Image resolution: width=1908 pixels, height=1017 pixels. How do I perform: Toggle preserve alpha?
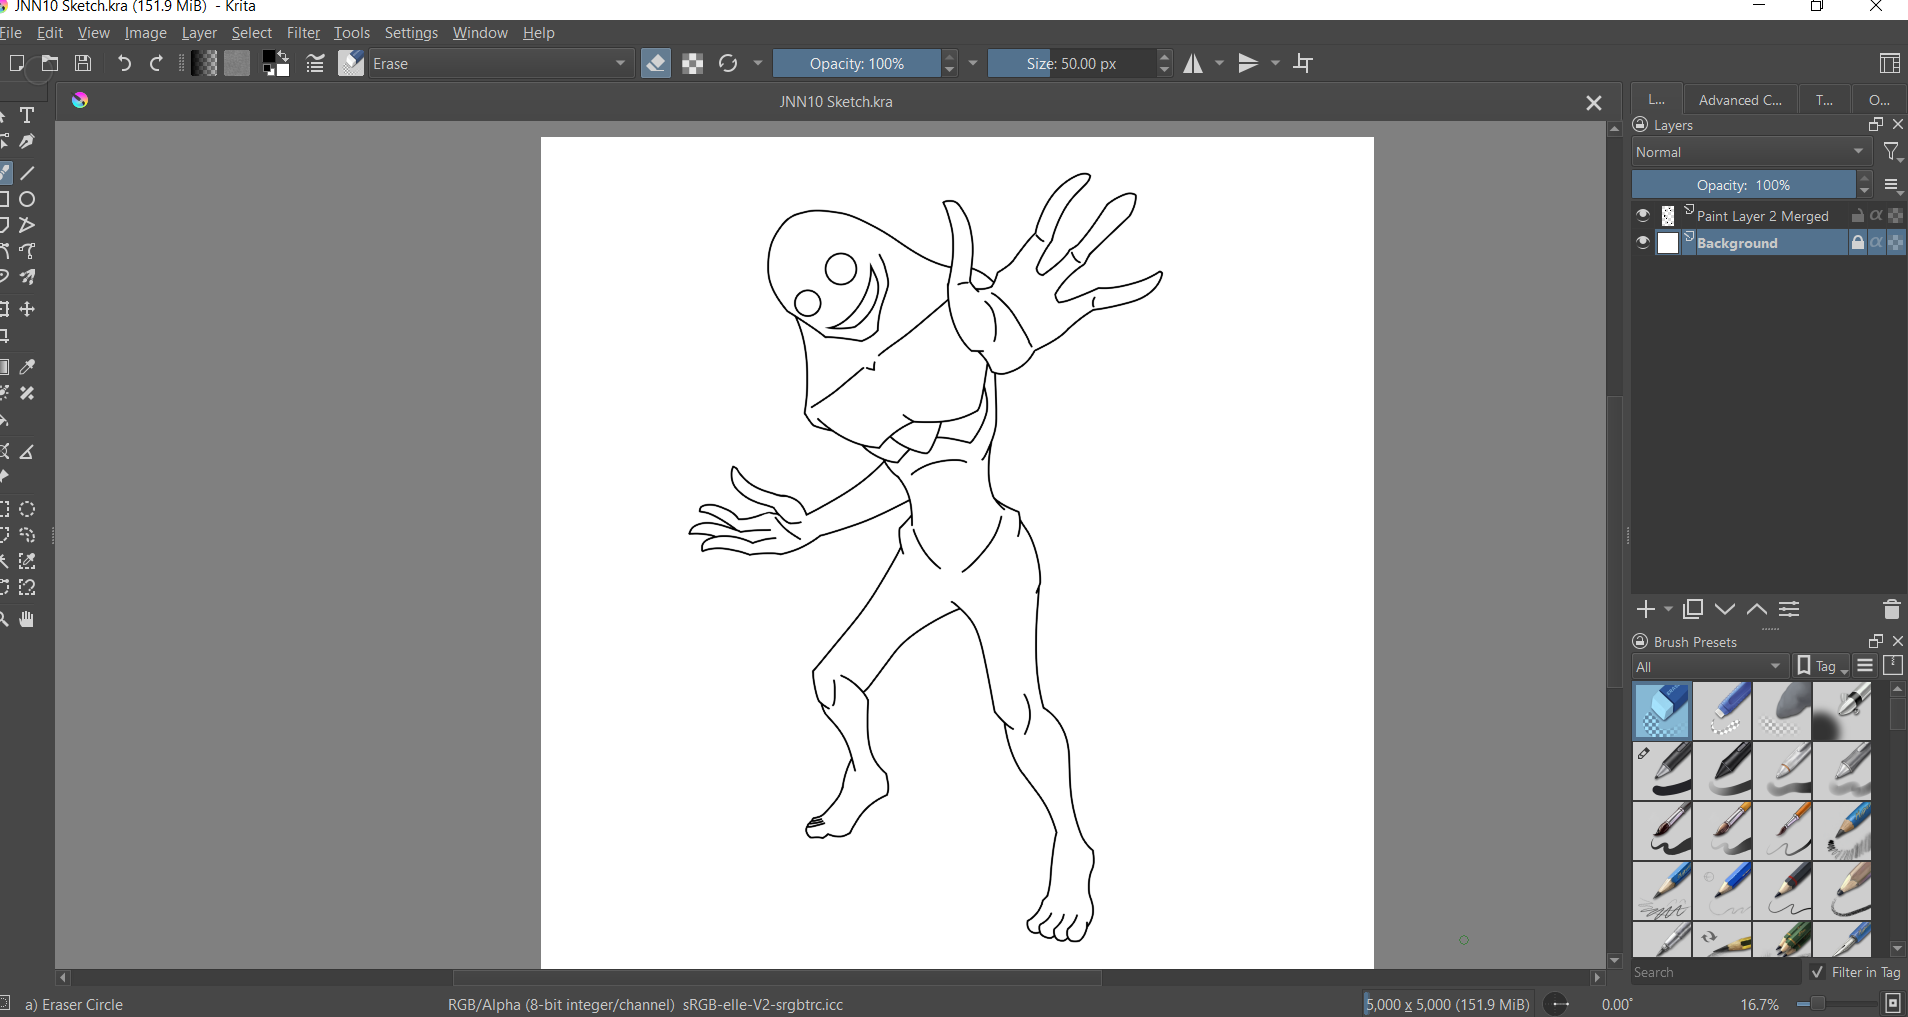tap(693, 64)
